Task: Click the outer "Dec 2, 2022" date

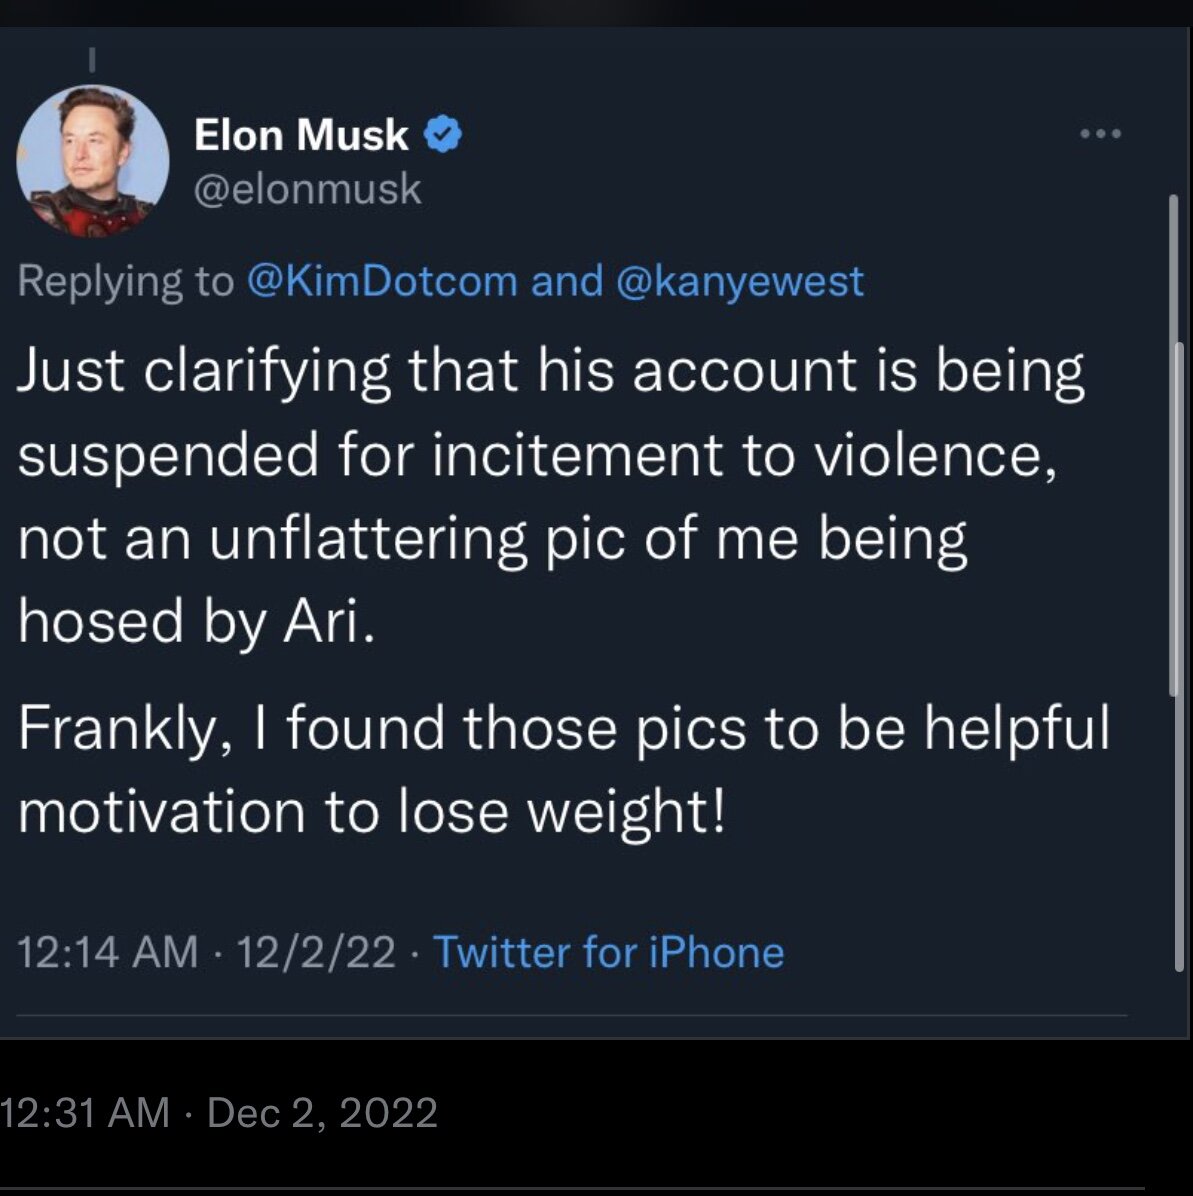Action: pos(322,1113)
